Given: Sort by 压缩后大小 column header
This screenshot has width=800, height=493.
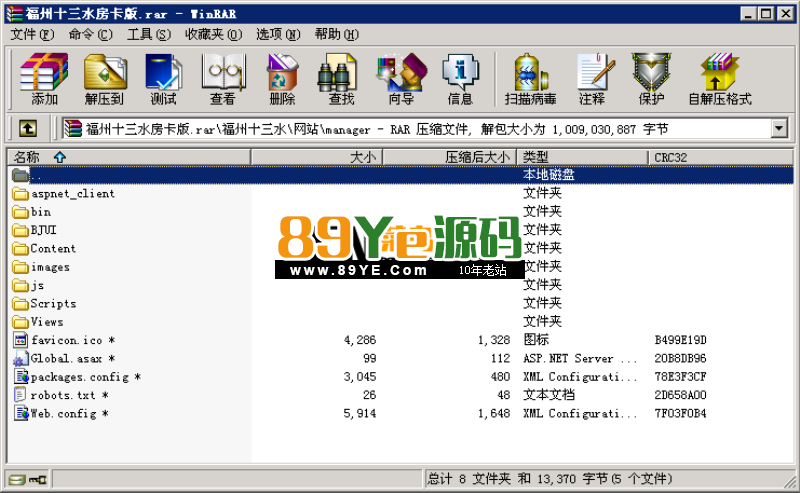Looking at the screenshot, I should (449, 157).
